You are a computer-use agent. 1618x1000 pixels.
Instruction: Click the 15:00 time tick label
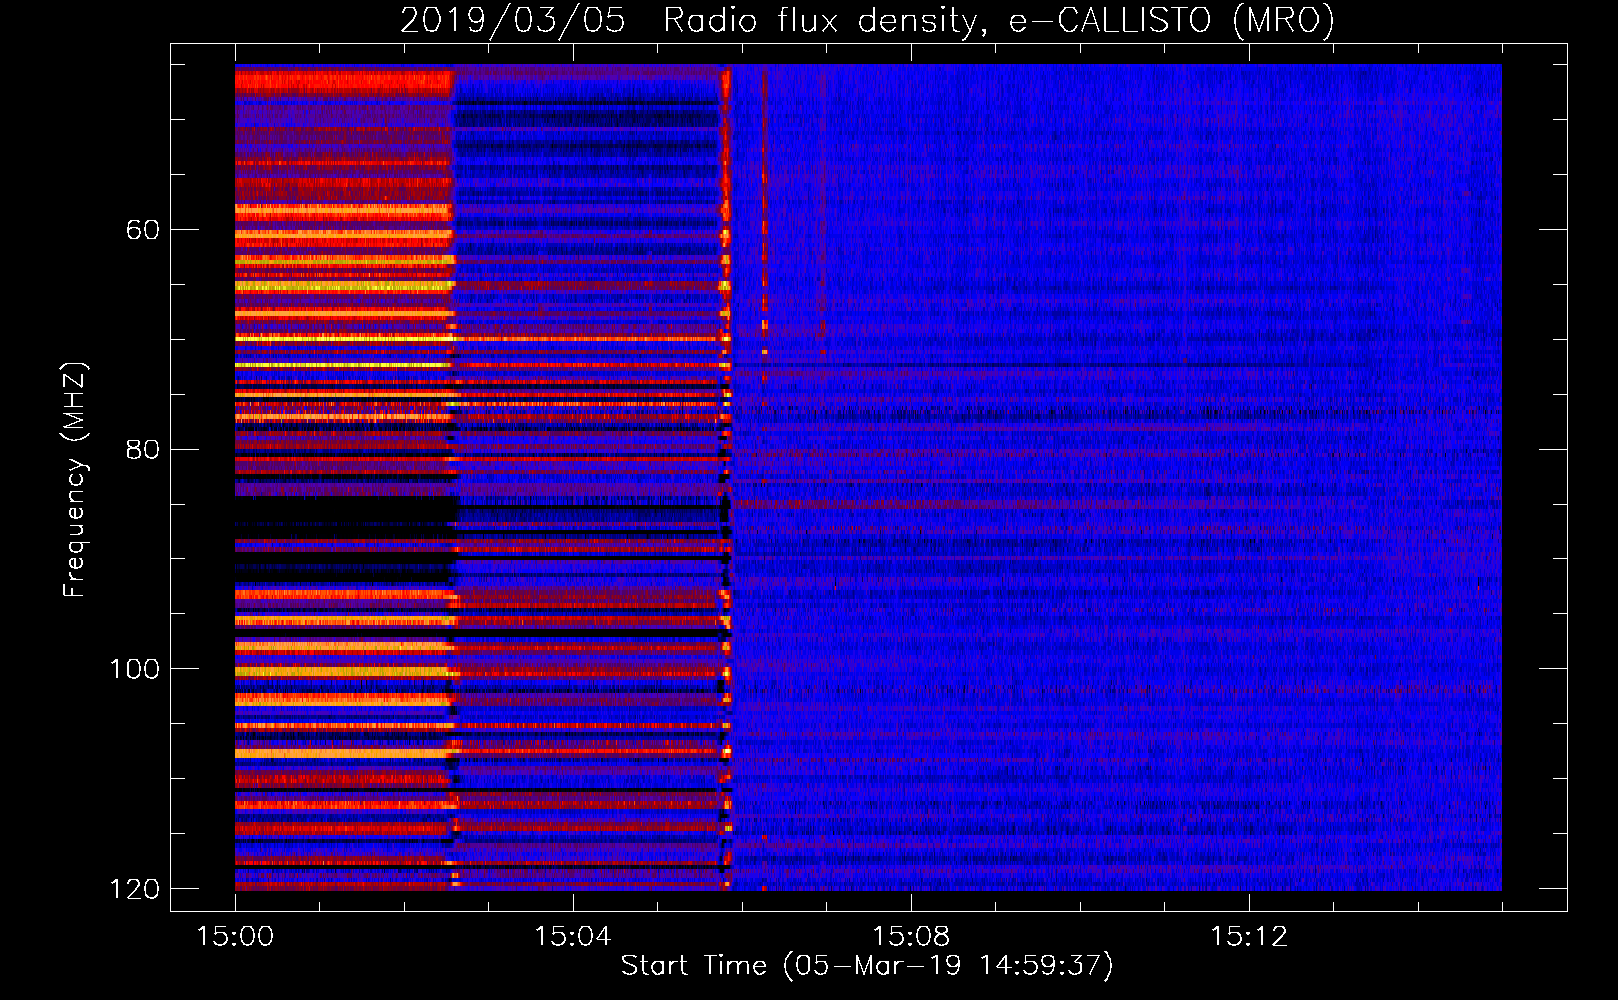tap(235, 937)
